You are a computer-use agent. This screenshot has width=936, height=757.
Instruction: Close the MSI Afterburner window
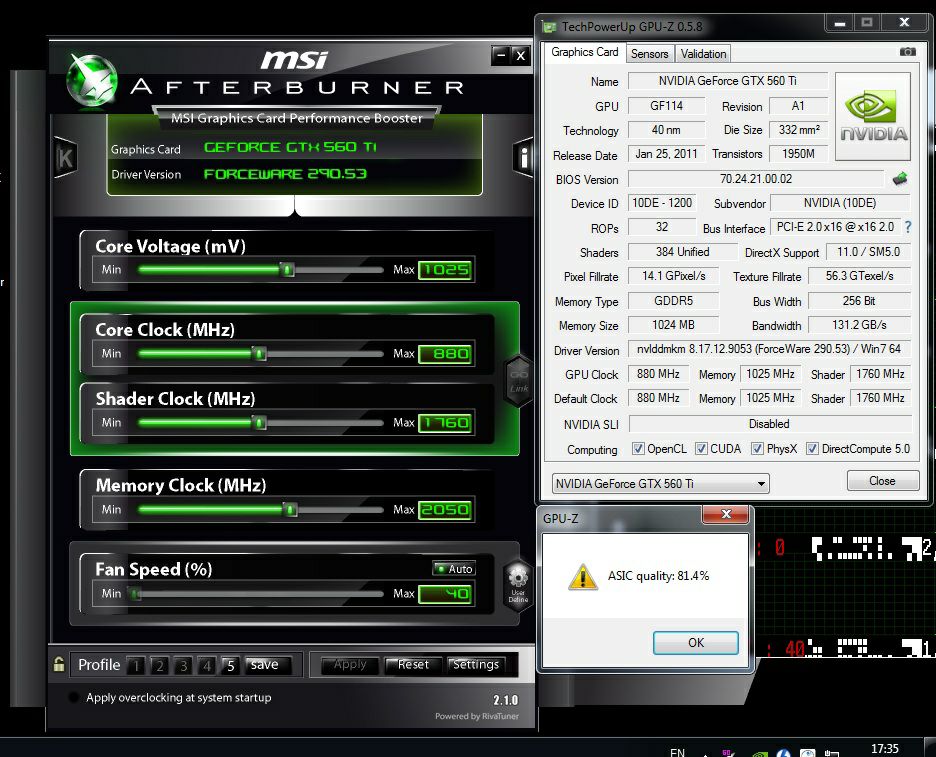(521, 56)
